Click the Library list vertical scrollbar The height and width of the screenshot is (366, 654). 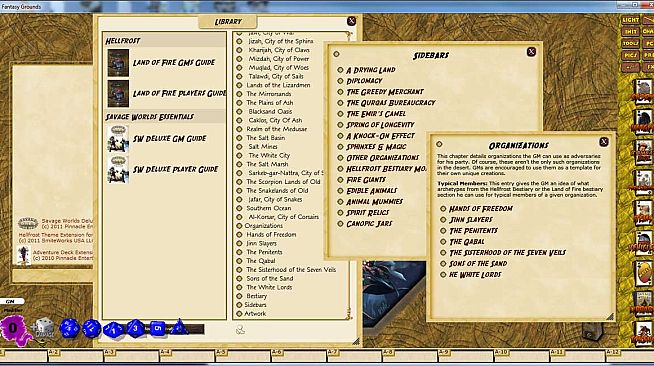349,175
